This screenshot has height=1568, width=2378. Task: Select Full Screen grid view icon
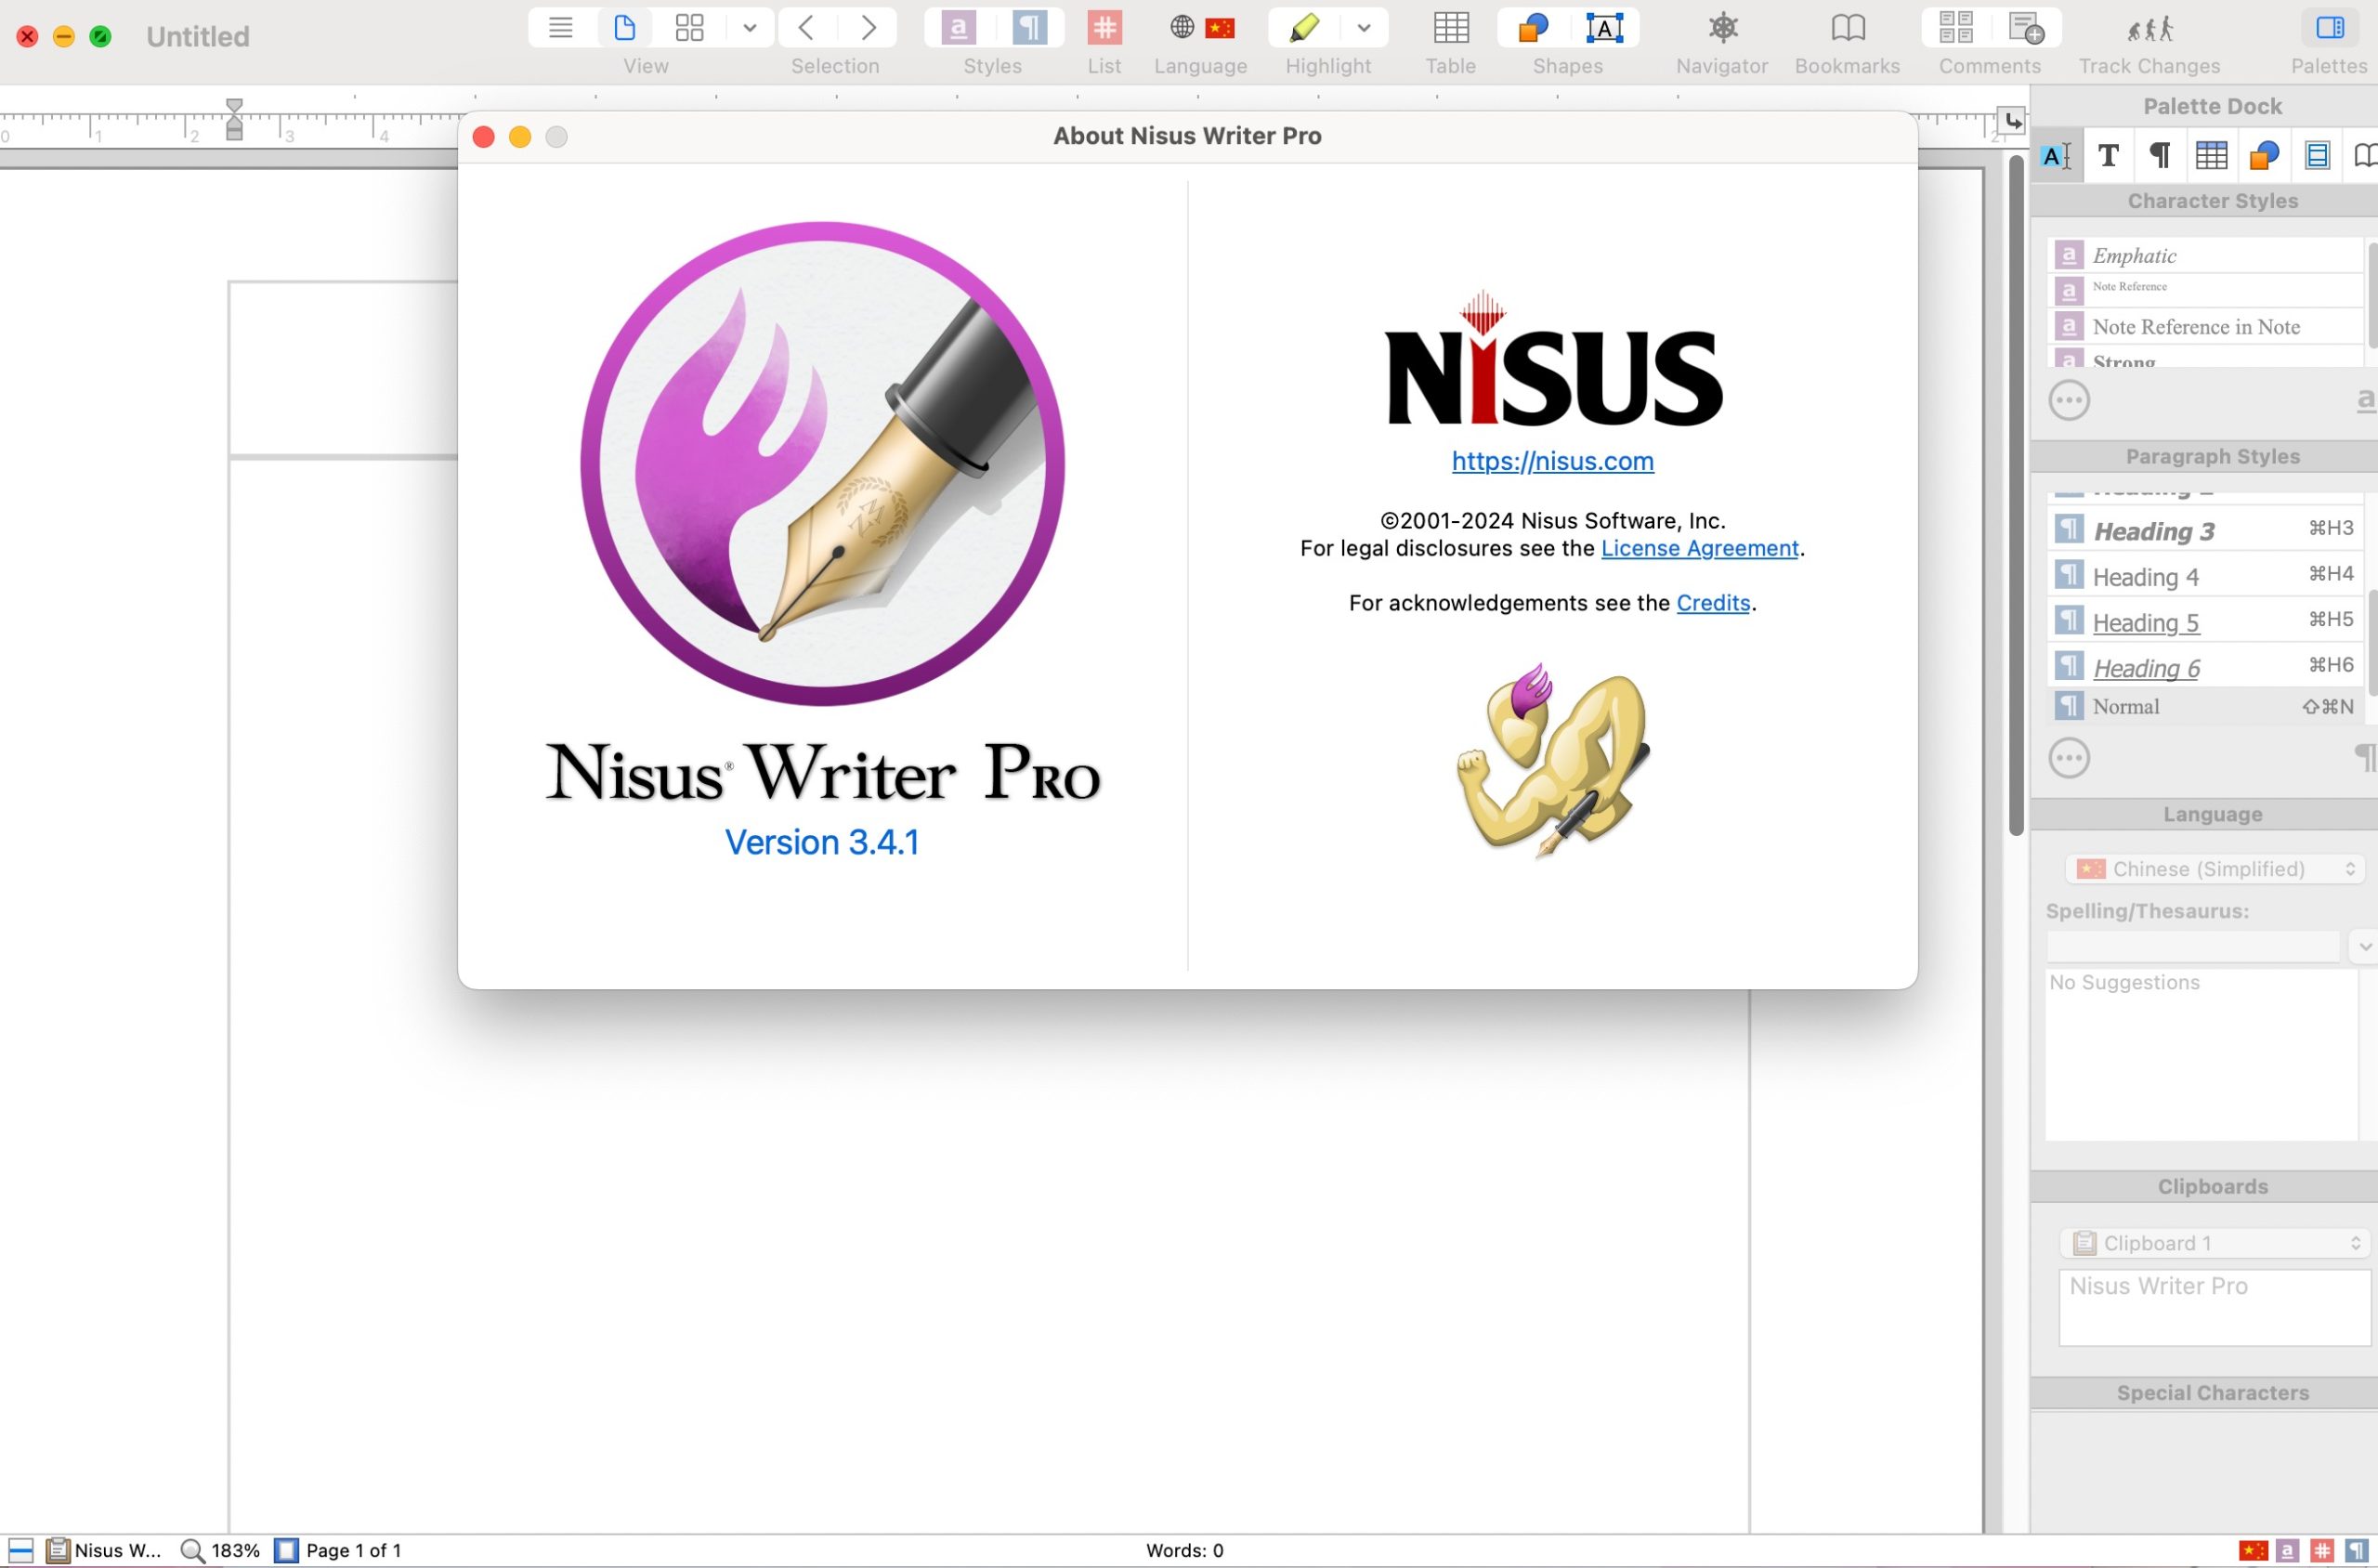pos(689,27)
